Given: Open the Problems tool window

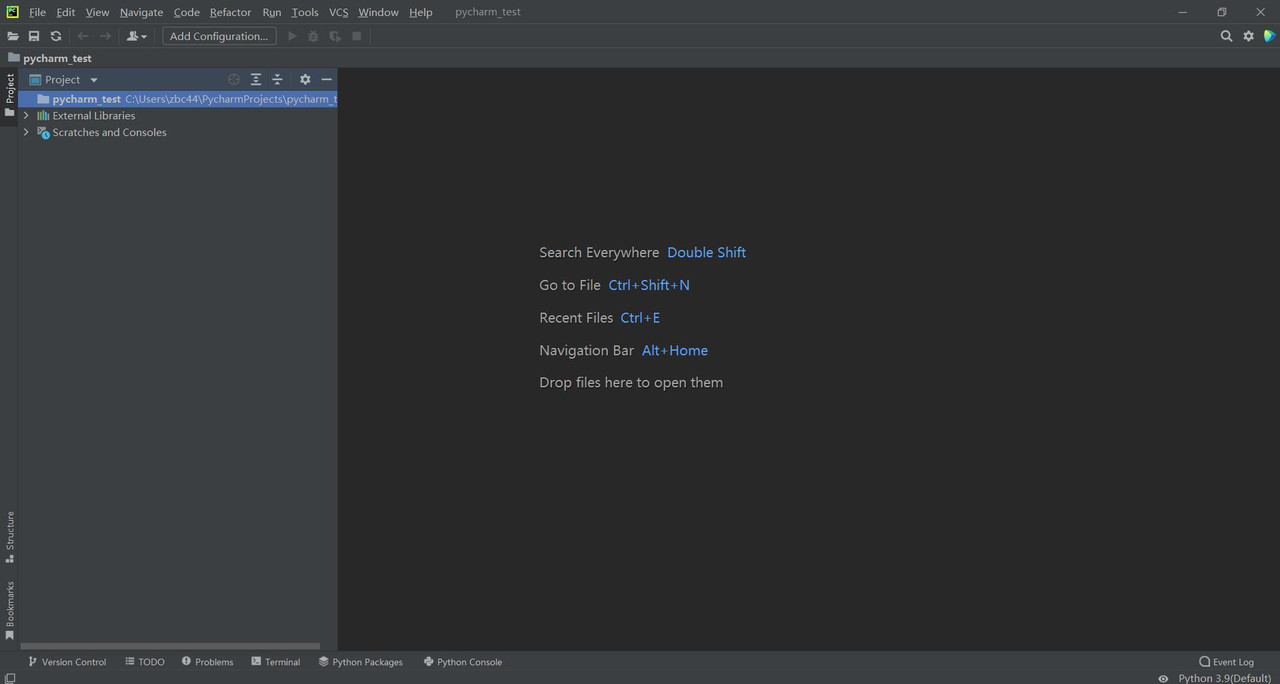Looking at the screenshot, I should tap(207, 662).
